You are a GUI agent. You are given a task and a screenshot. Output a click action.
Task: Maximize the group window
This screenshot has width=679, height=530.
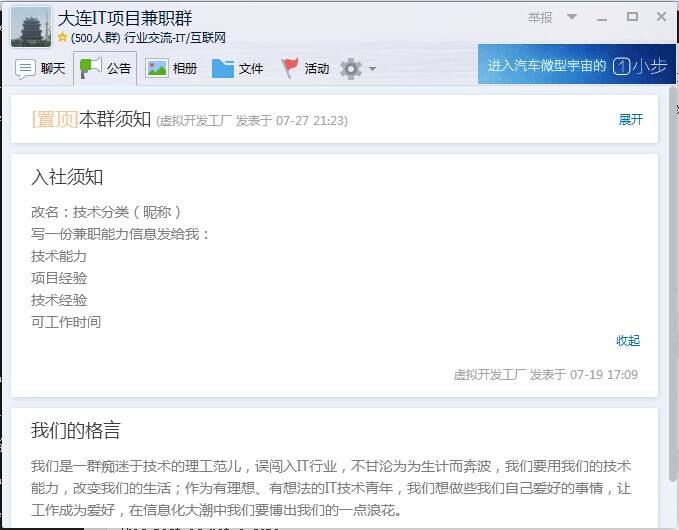tap(632, 17)
